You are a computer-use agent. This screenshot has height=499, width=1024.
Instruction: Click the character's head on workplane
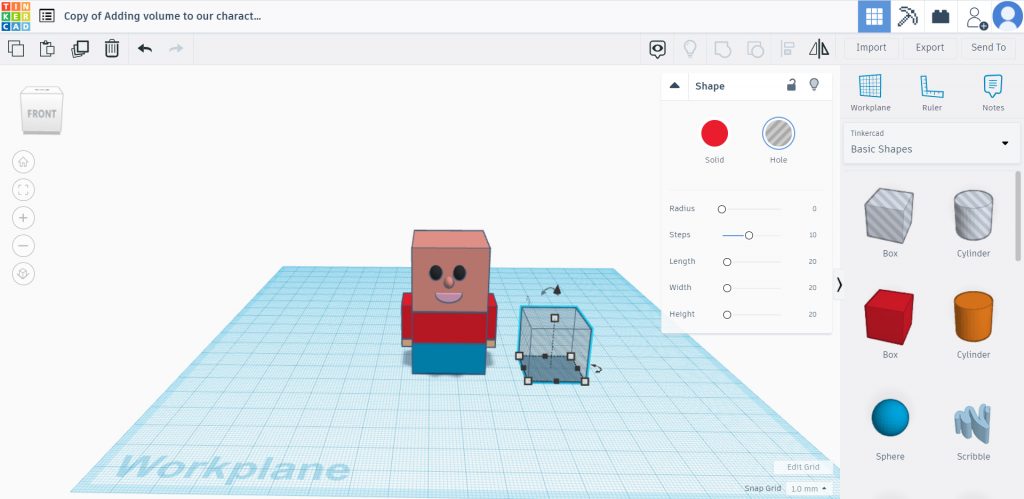450,271
